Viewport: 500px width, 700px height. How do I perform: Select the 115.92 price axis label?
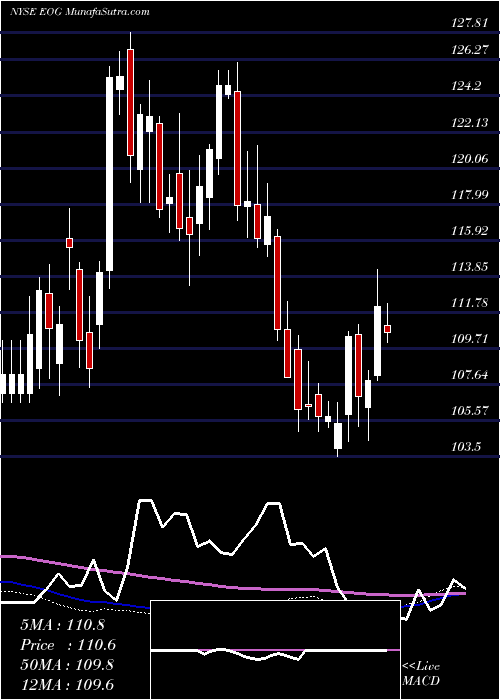pos(469,230)
